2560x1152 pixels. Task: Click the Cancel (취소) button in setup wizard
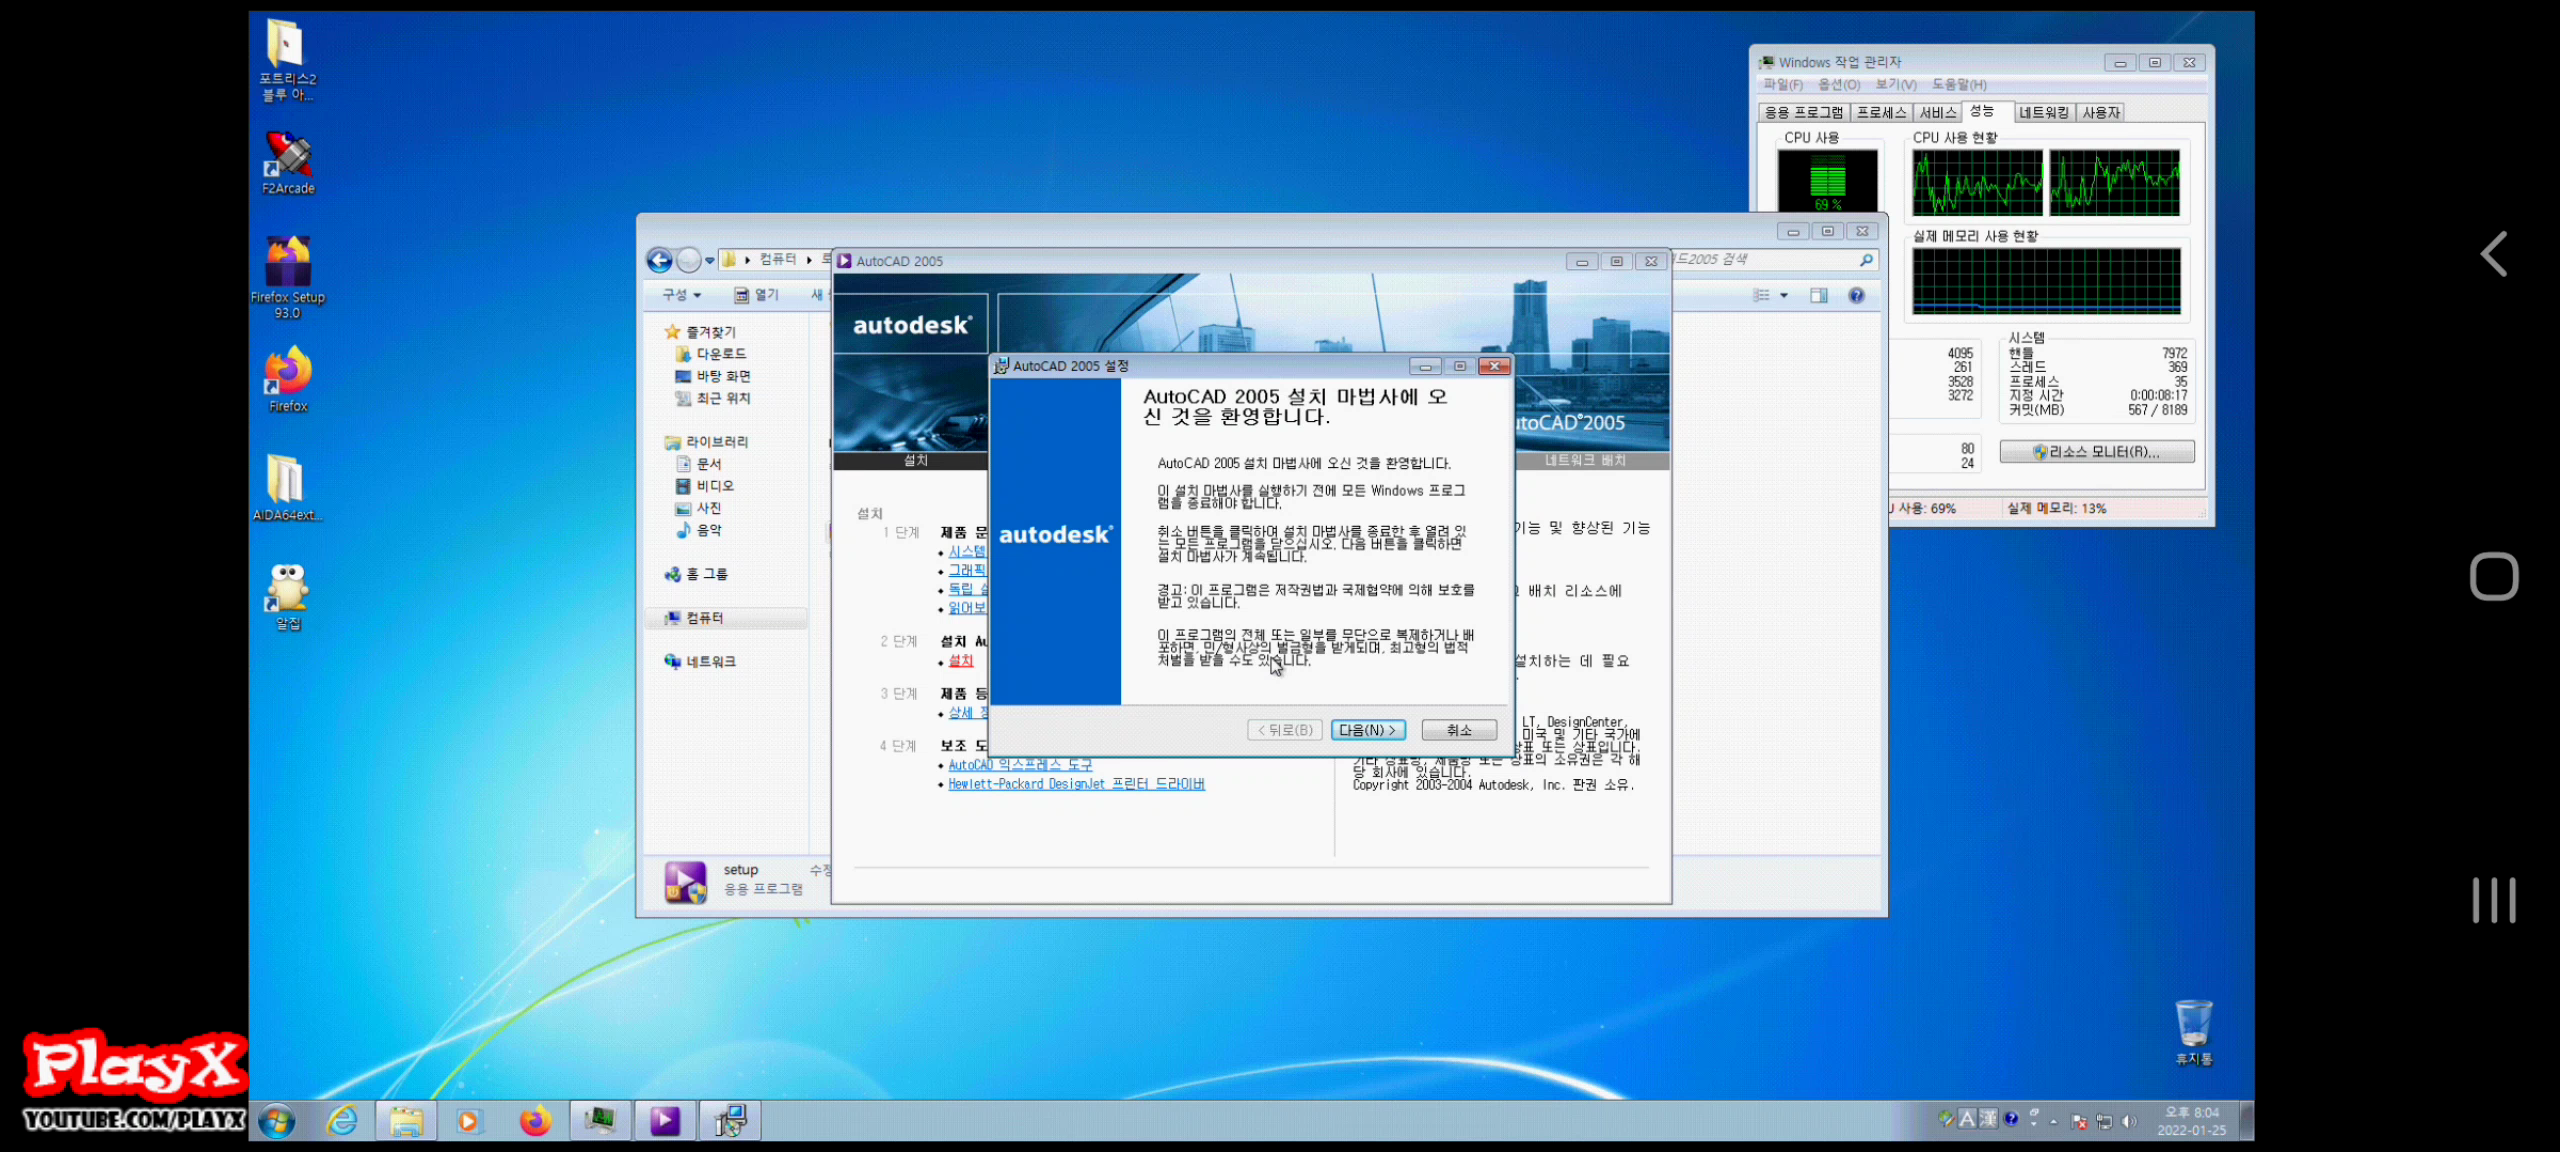pyautogui.click(x=1458, y=730)
